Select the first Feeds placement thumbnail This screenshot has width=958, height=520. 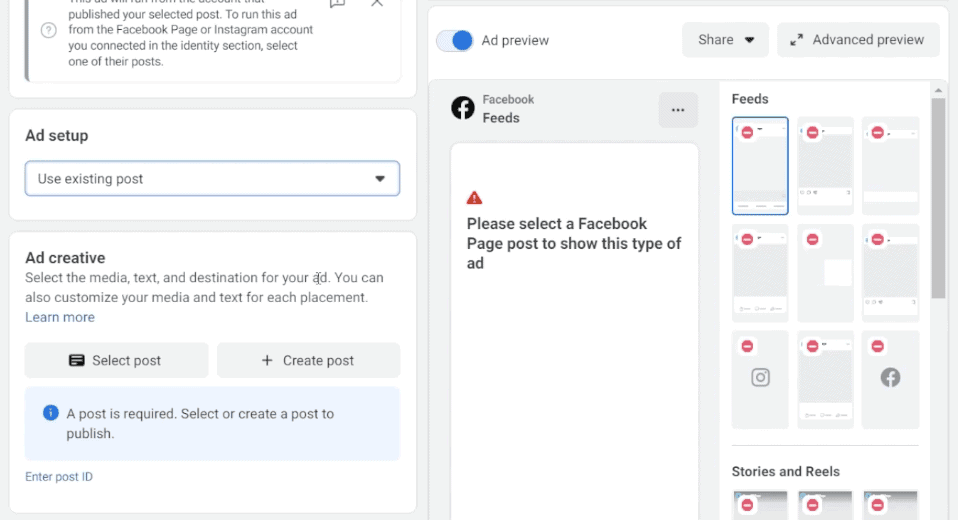pyautogui.click(x=760, y=166)
